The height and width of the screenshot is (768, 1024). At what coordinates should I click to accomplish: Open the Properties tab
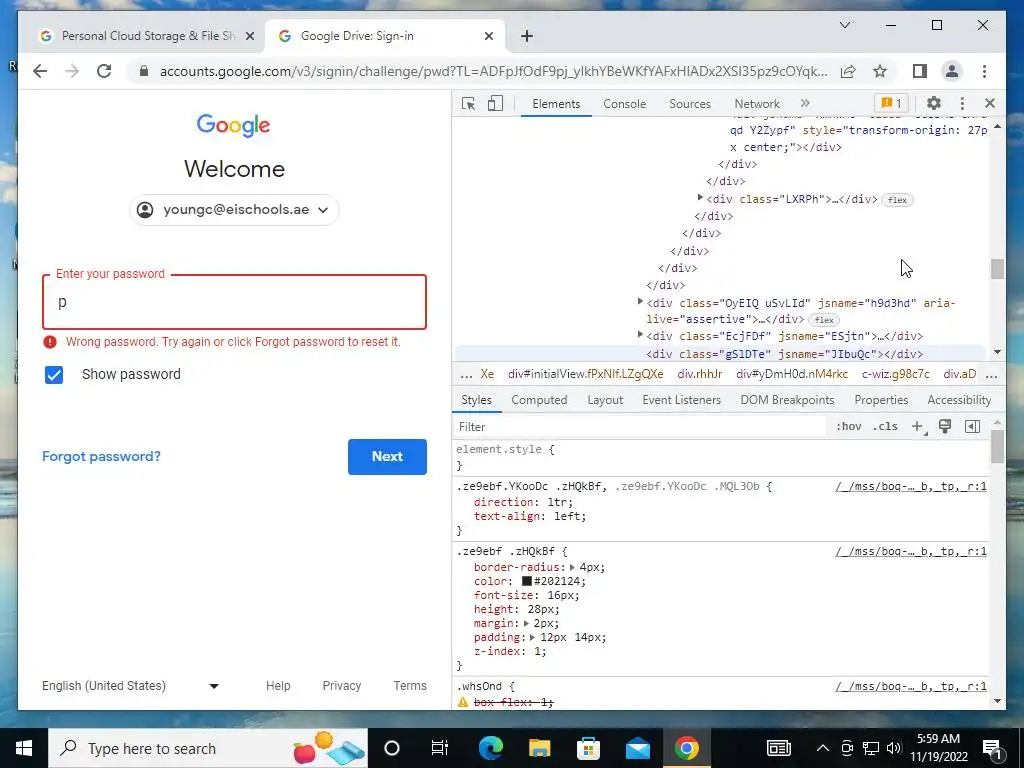881,400
